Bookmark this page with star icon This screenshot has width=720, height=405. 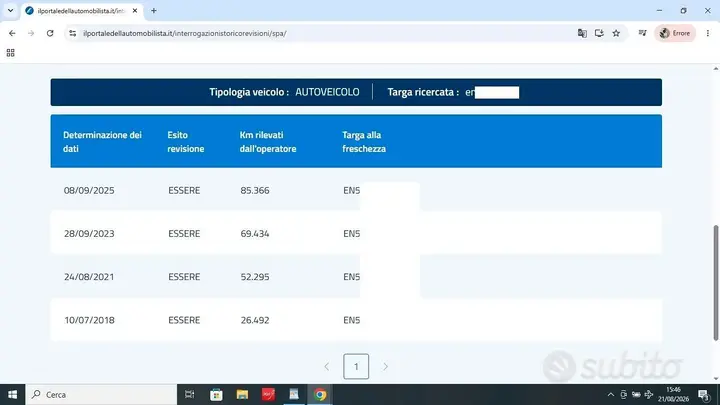coord(616,33)
